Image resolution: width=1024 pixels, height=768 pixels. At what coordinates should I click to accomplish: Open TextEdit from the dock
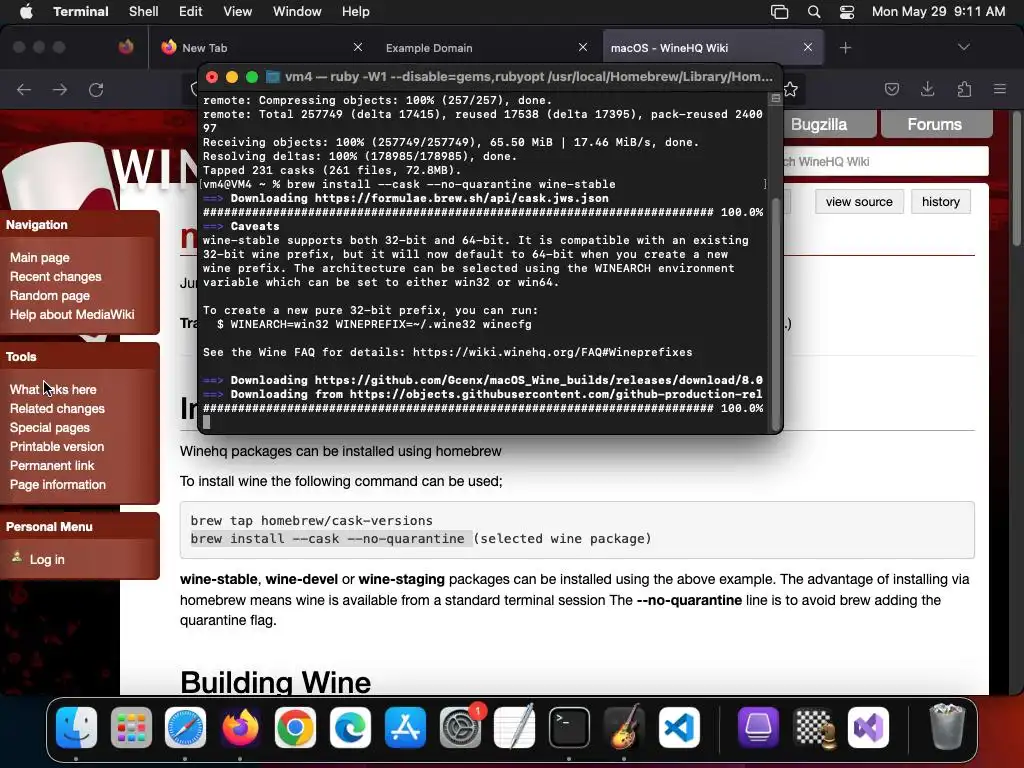(x=515, y=727)
